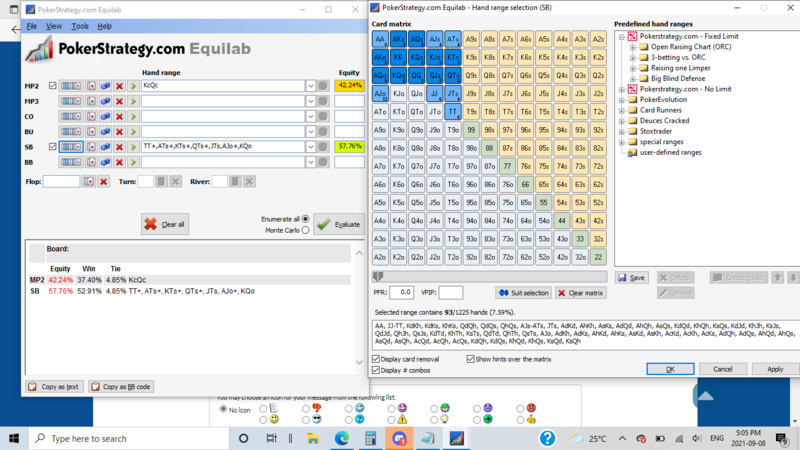
Task: Select the 99 cell in card matrix
Action: [471, 130]
